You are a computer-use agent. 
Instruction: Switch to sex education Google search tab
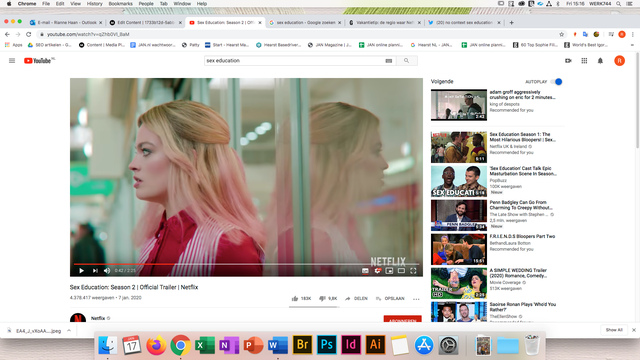click(x=305, y=22)
